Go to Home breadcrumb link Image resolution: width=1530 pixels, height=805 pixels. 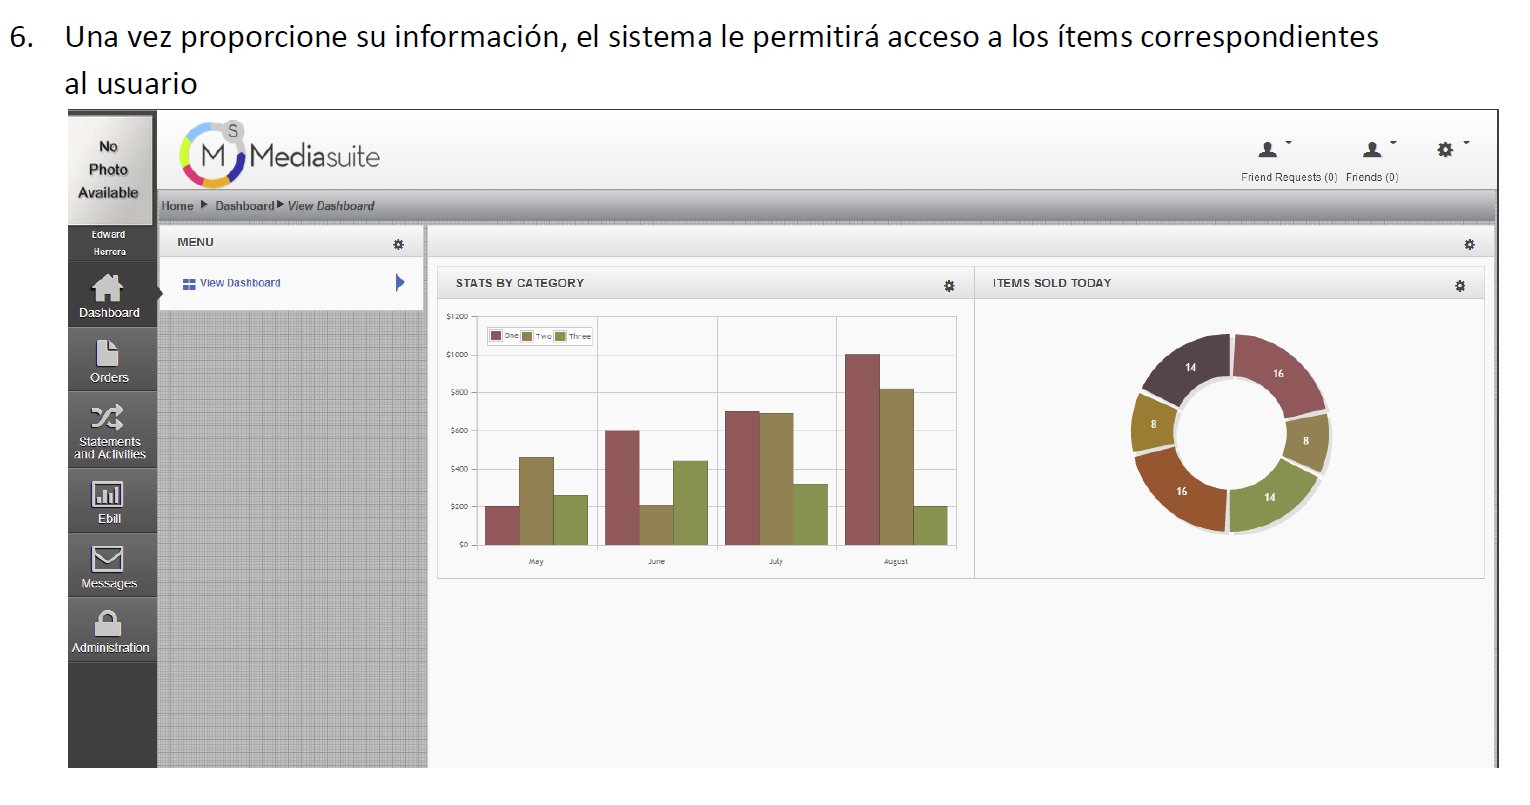point(178,206)
